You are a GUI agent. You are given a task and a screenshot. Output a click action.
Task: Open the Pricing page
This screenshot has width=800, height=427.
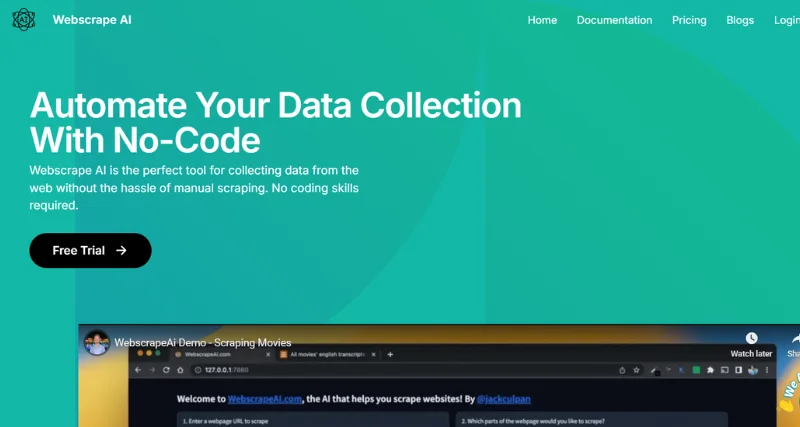click(x=689, y=20)
